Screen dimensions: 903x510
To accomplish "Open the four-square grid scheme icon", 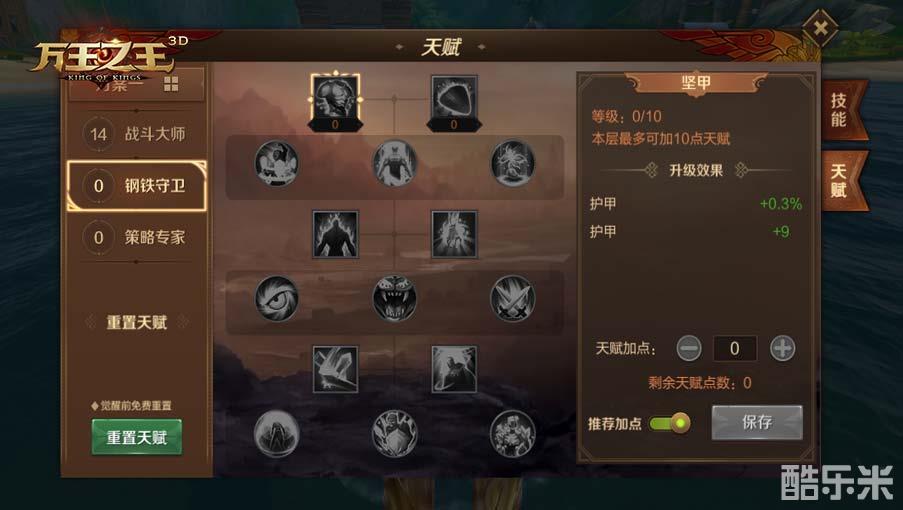I will click(171, 84).
